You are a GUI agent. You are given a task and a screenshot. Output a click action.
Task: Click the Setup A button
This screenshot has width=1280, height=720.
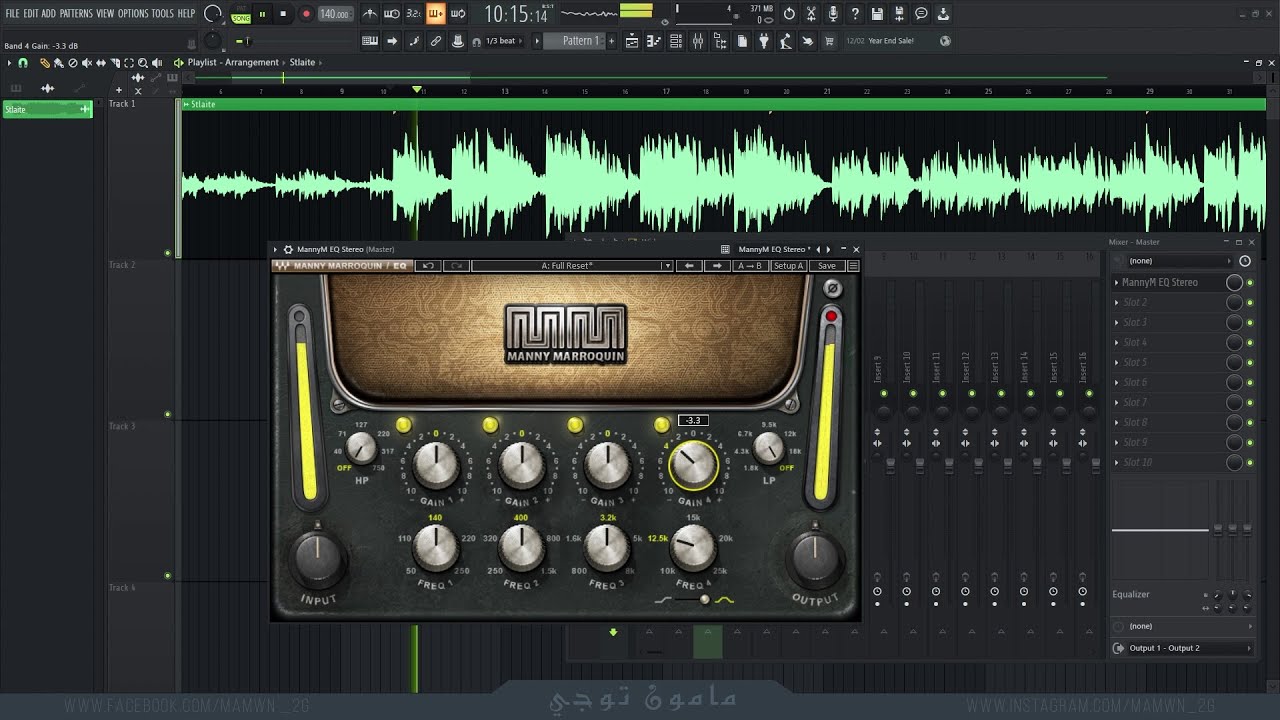tap(788, 266)
